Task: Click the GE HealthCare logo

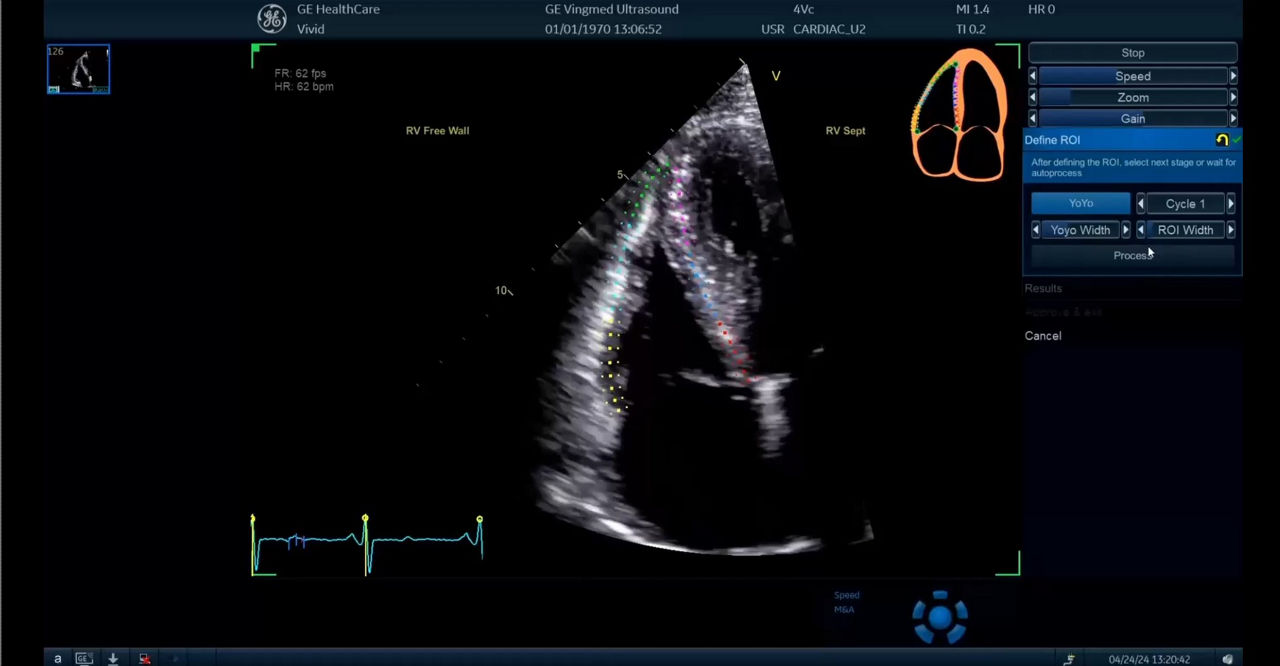Action: tap(271, 19)
